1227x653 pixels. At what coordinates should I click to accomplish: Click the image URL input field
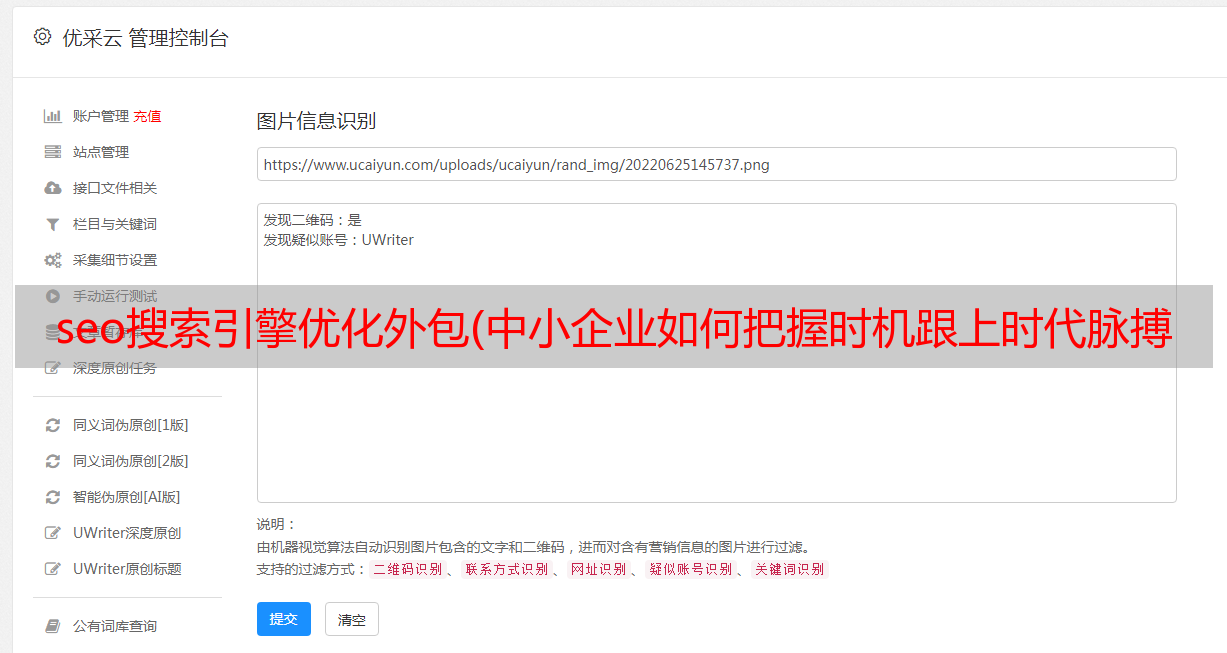(x=716, y=164)
